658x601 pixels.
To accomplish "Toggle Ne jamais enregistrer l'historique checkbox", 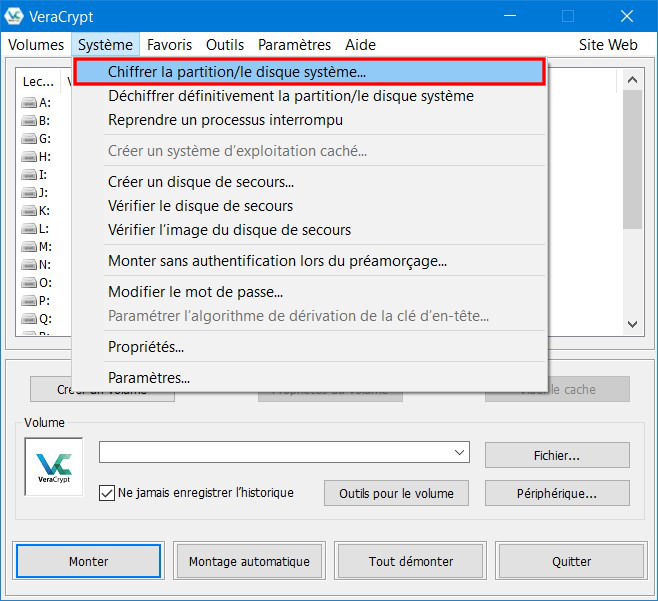I will click(x=107, y=493).
